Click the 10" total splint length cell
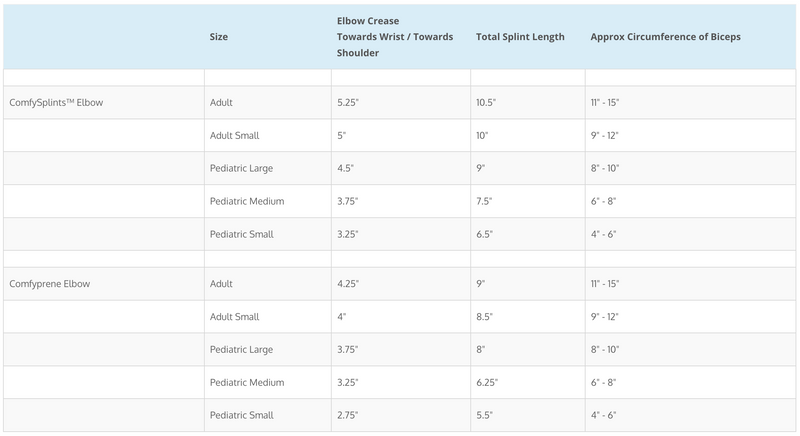 tap(483, 136)
